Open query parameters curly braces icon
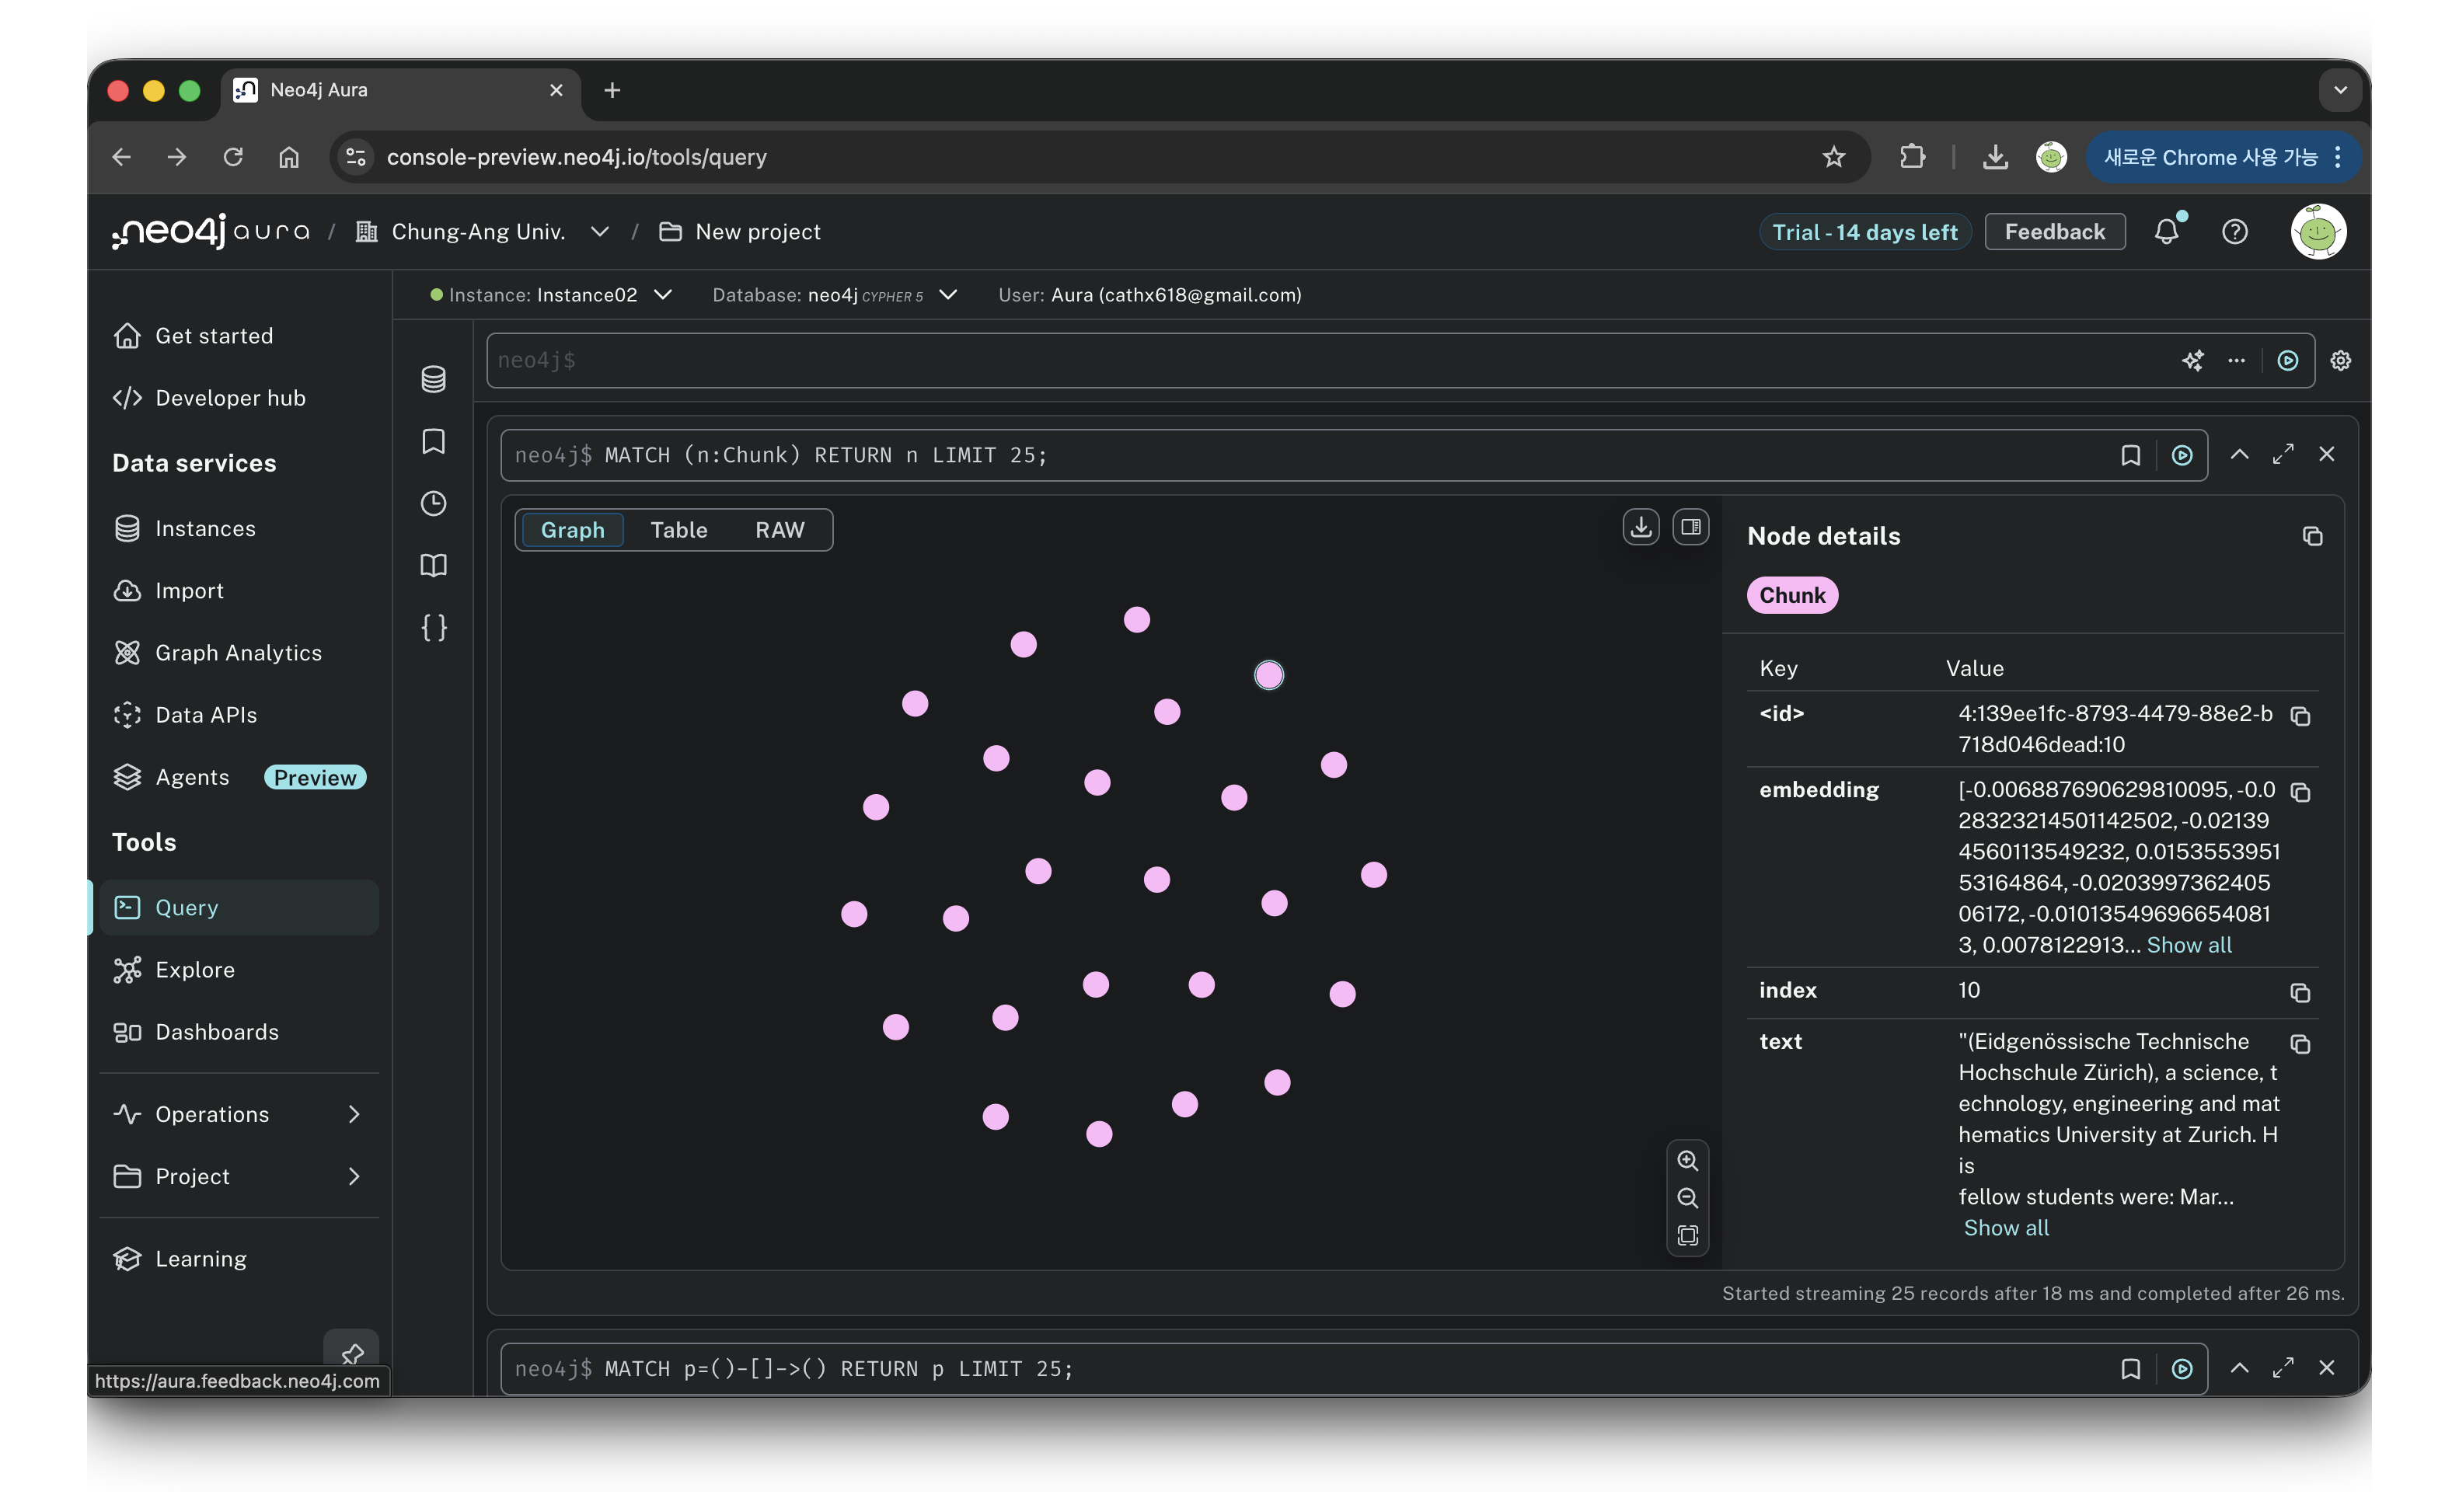 (433, 627)
